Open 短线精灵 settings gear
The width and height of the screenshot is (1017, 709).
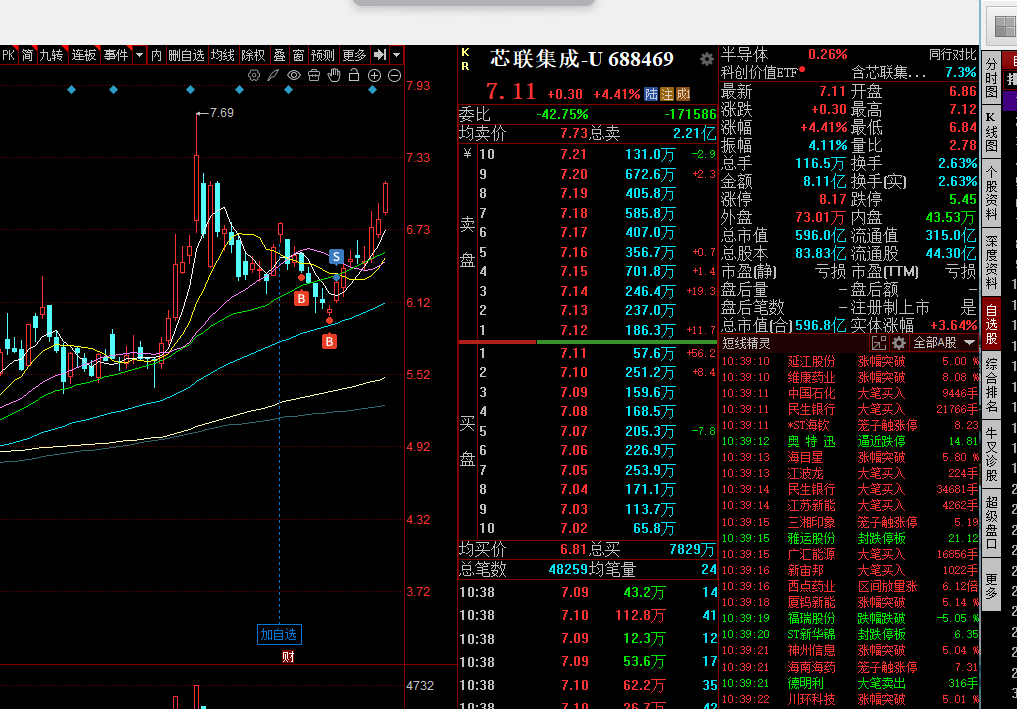tap(899, 343)
